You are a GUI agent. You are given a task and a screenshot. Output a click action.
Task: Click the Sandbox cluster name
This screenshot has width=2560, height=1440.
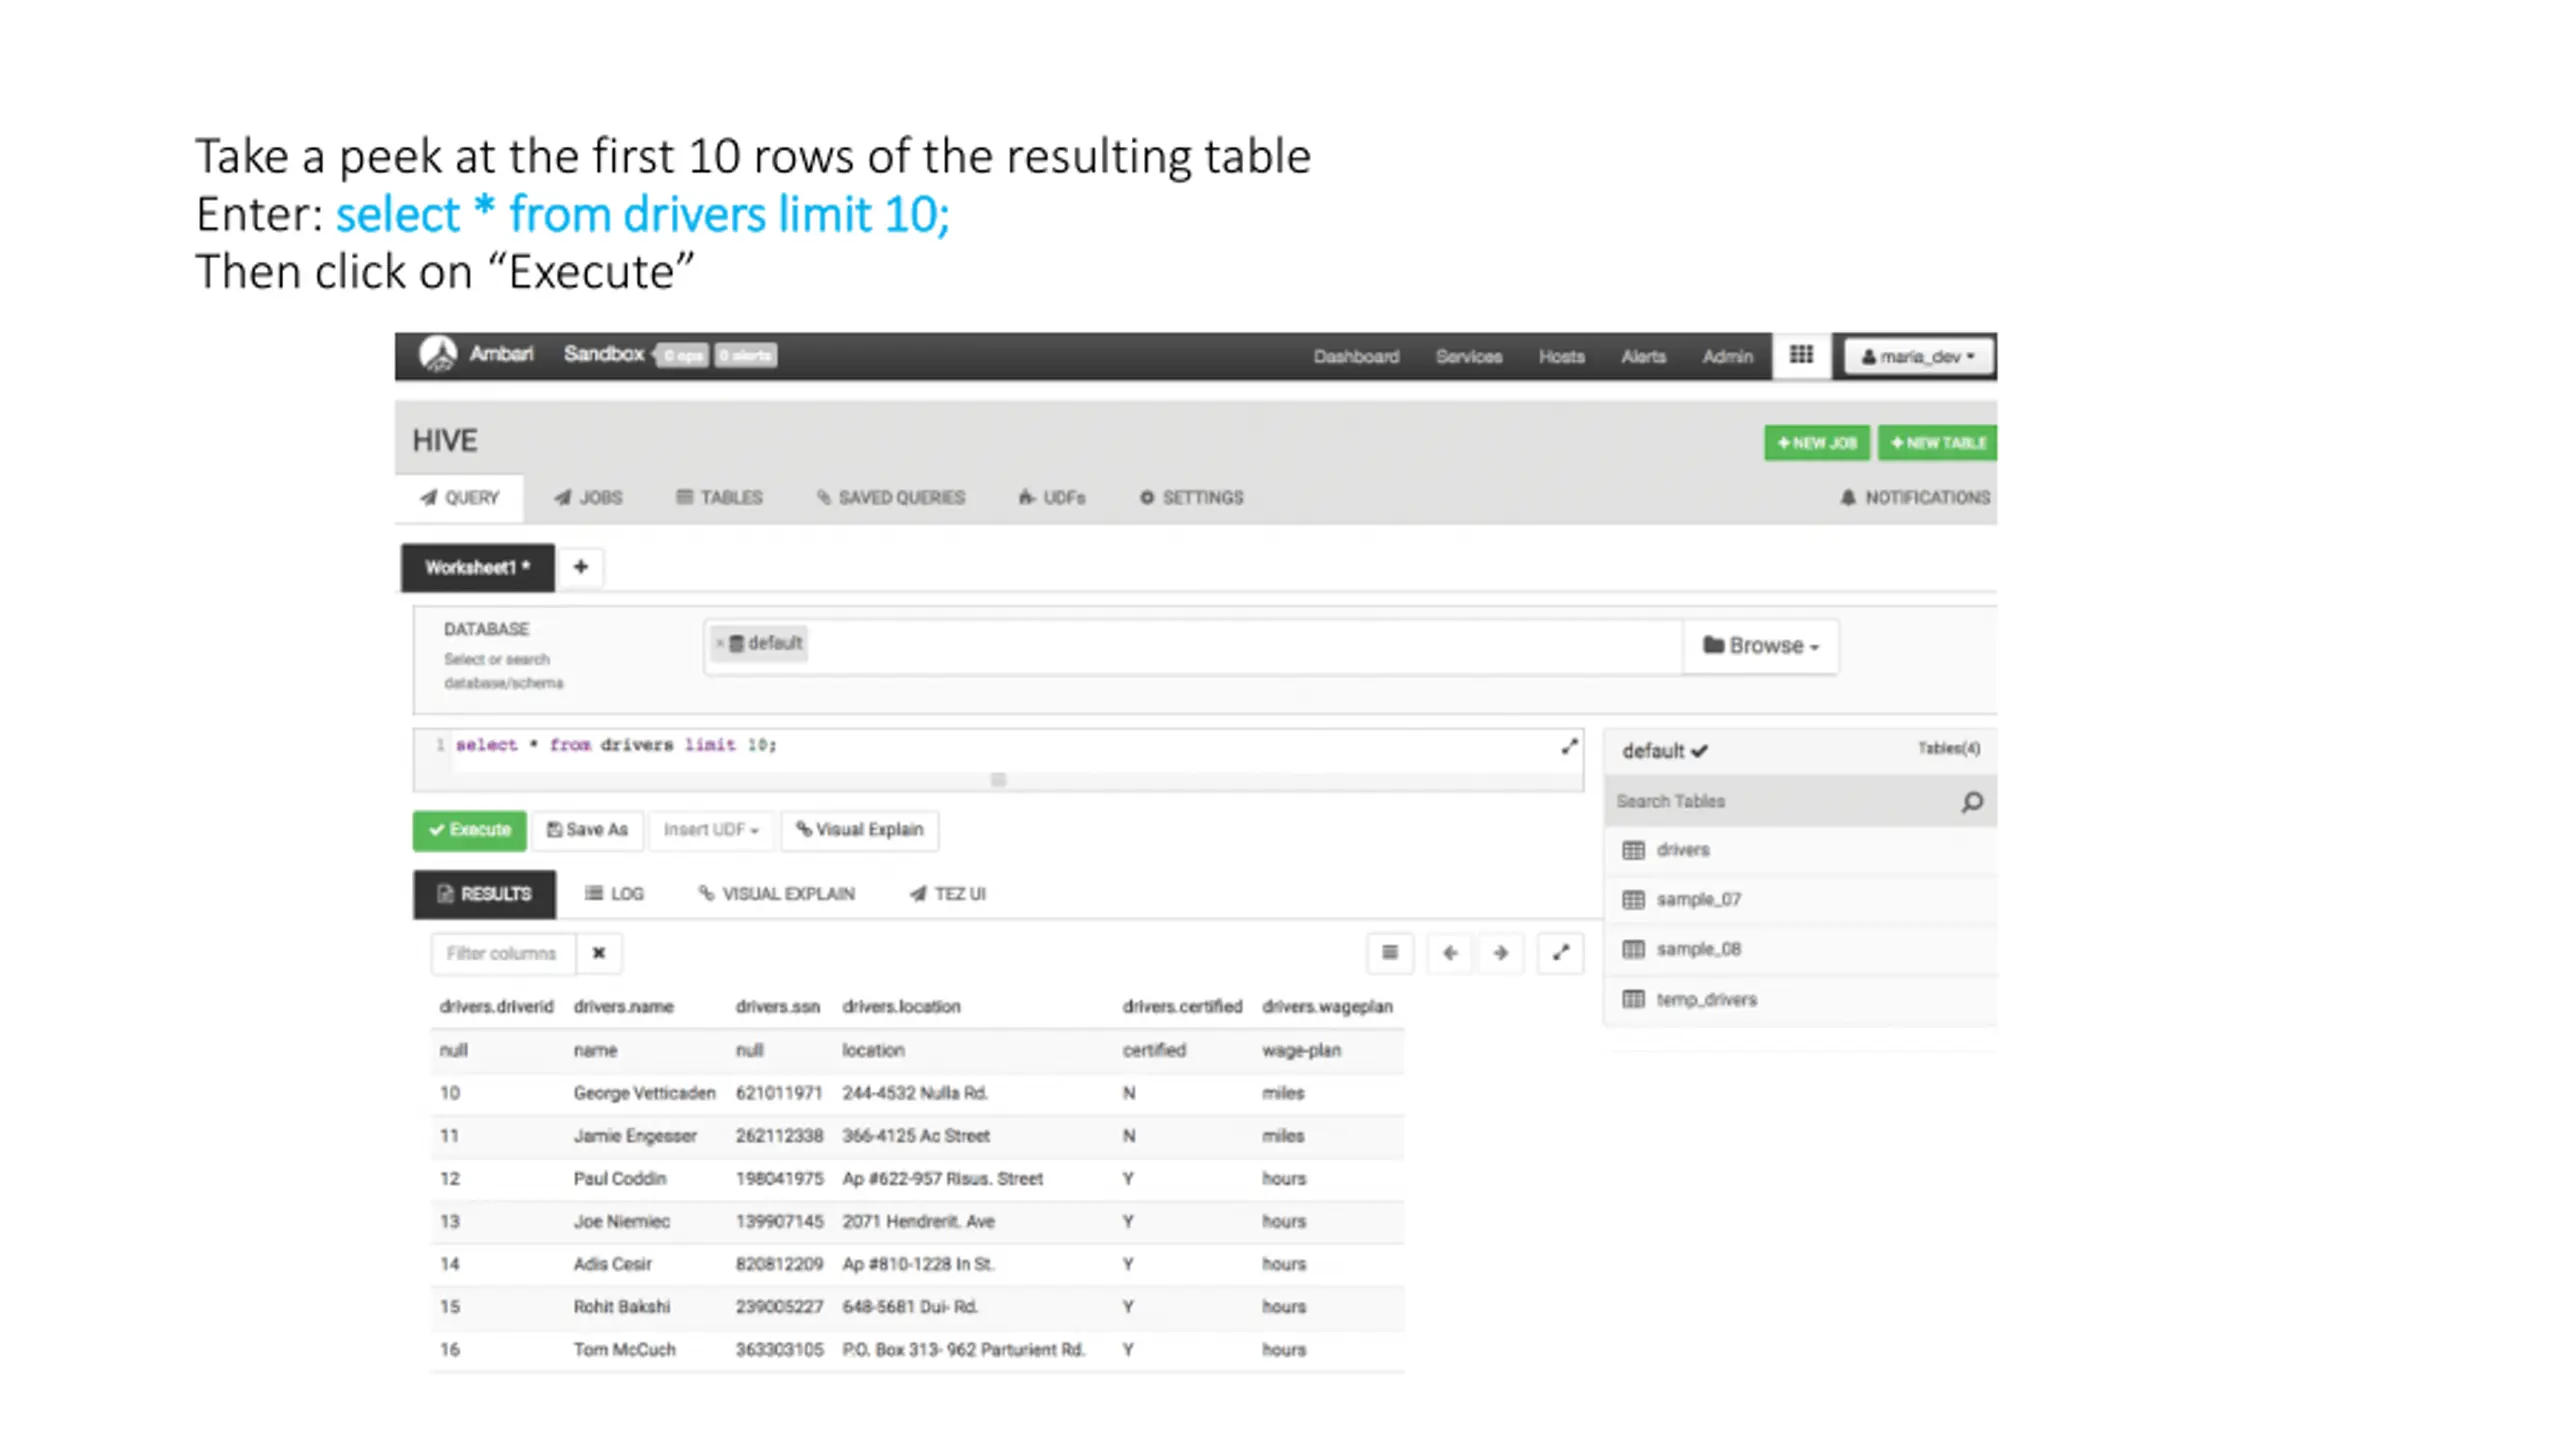click(x=603, y=354)
